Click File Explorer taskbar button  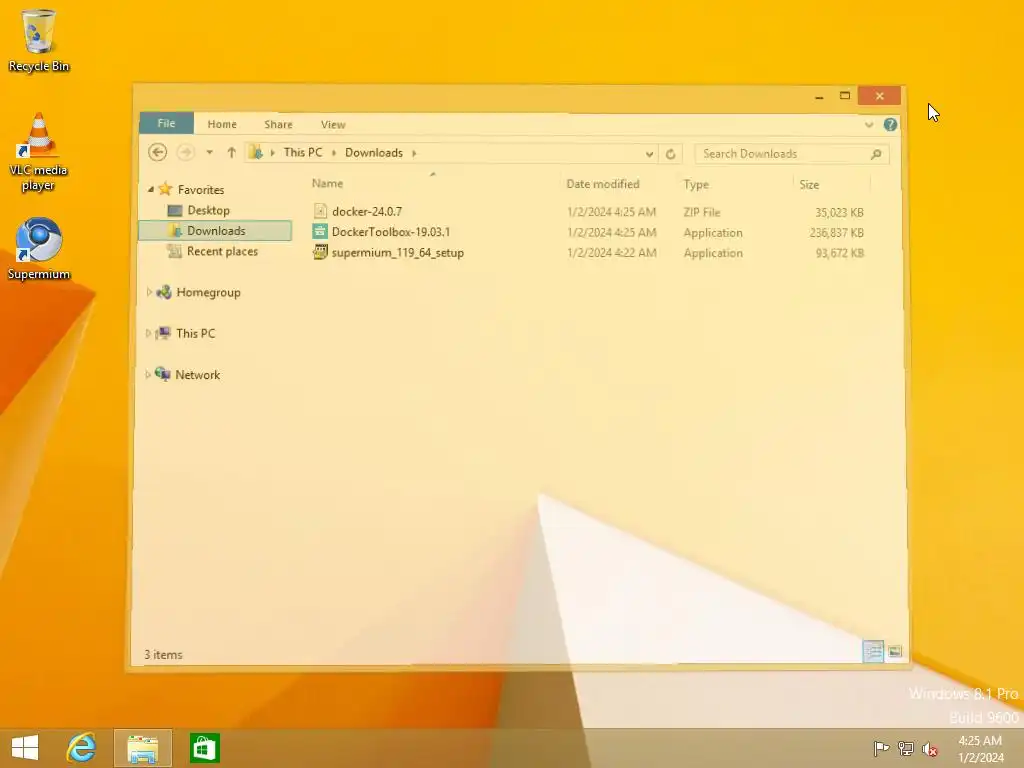(142, 748)
